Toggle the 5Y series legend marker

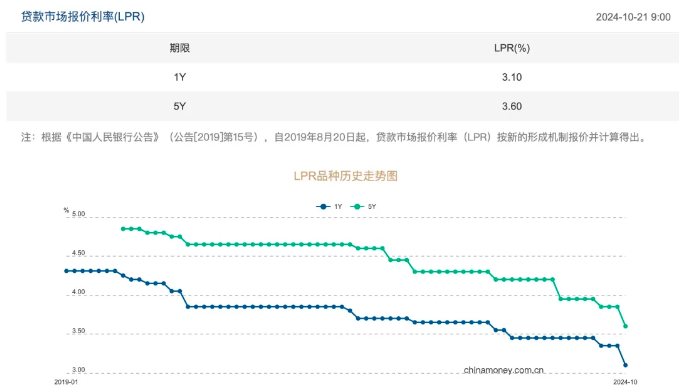(x=357, y=207)
